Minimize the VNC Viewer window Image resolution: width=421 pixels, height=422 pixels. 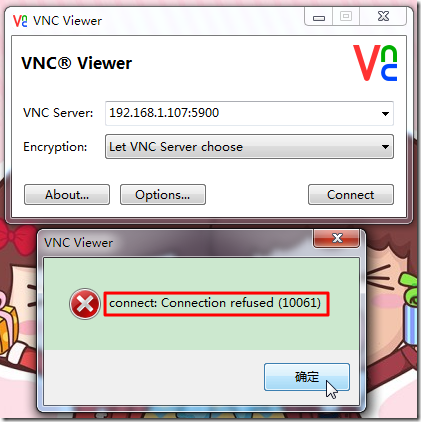(x=319, y=17)
